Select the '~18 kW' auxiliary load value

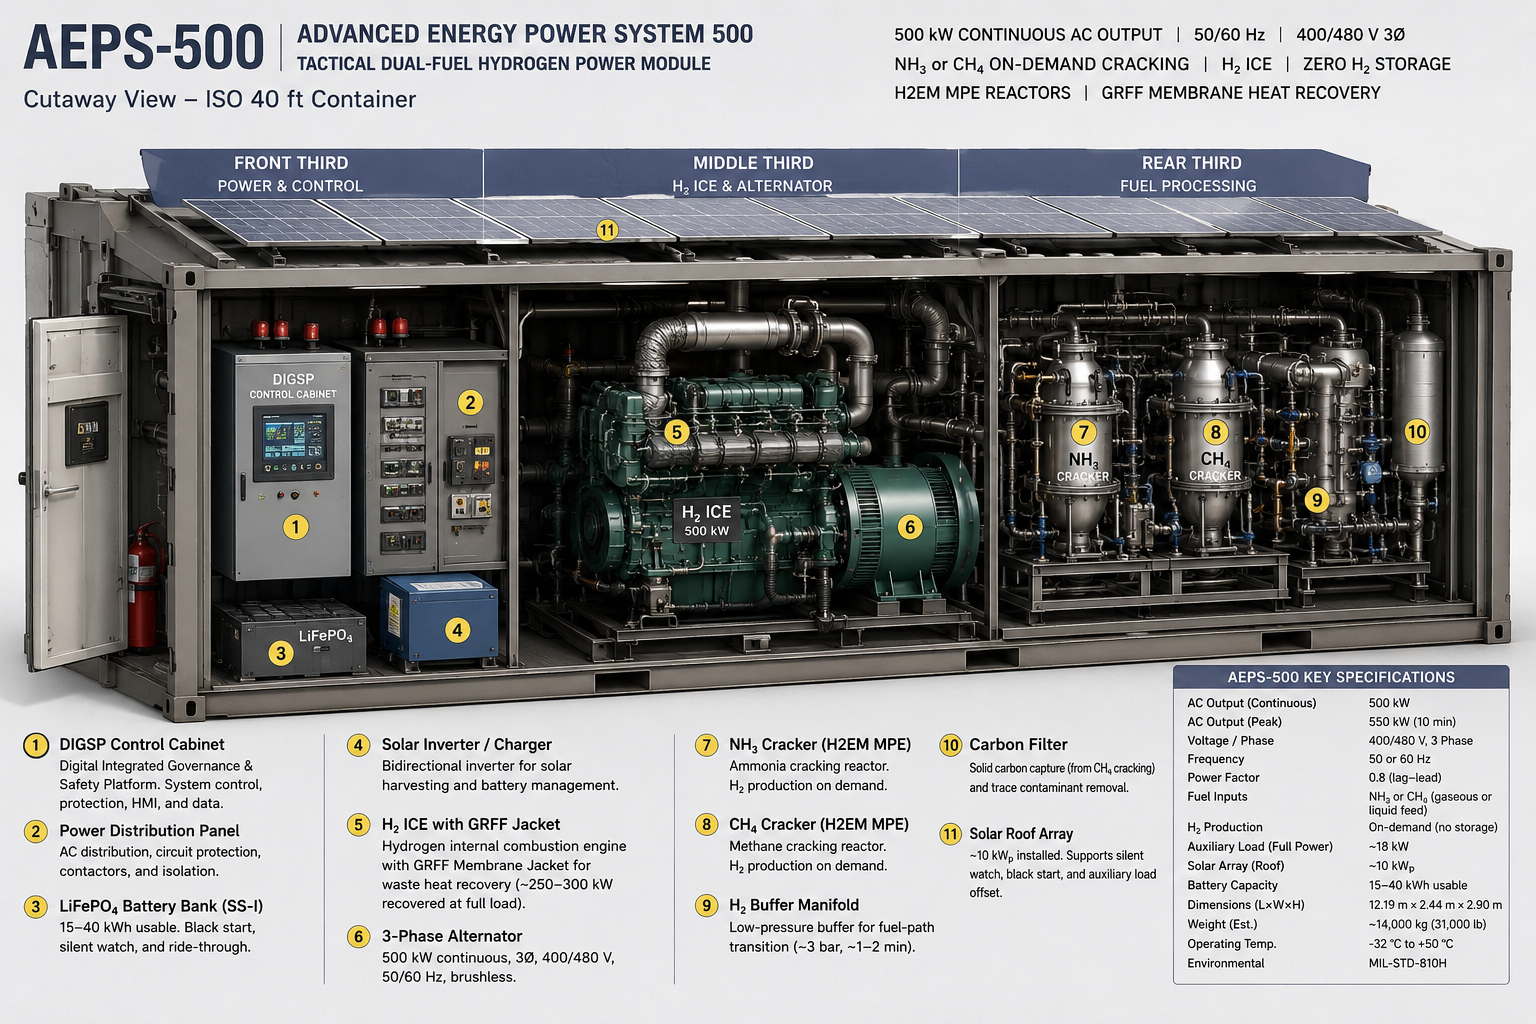click(1388, 847)
